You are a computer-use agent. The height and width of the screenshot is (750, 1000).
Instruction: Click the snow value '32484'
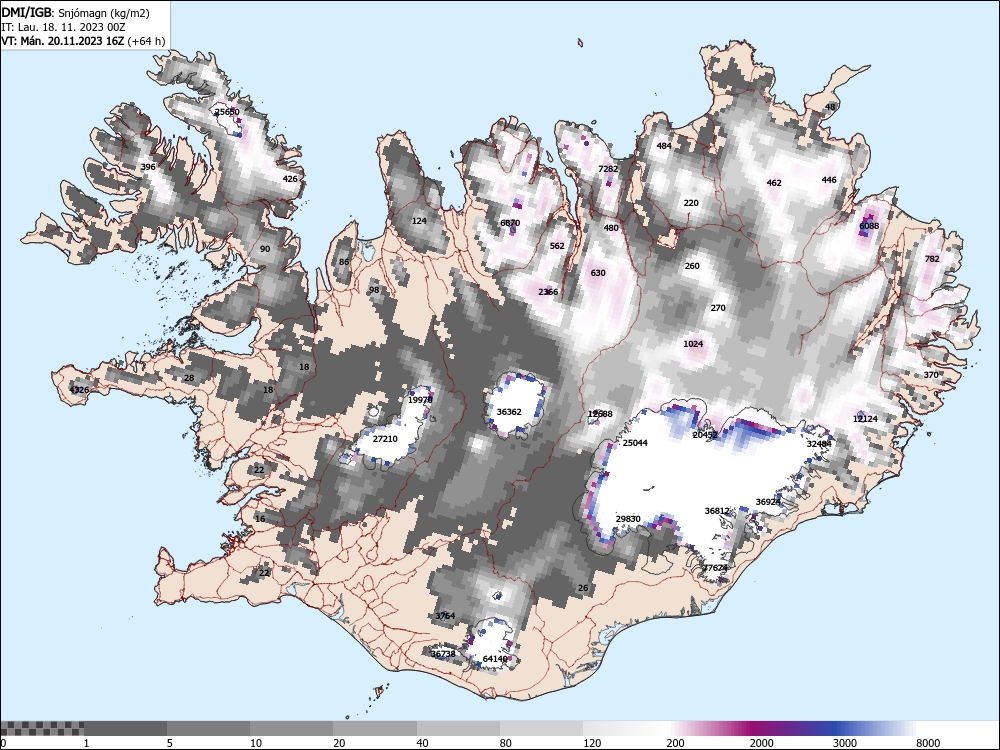coord(819,444)
